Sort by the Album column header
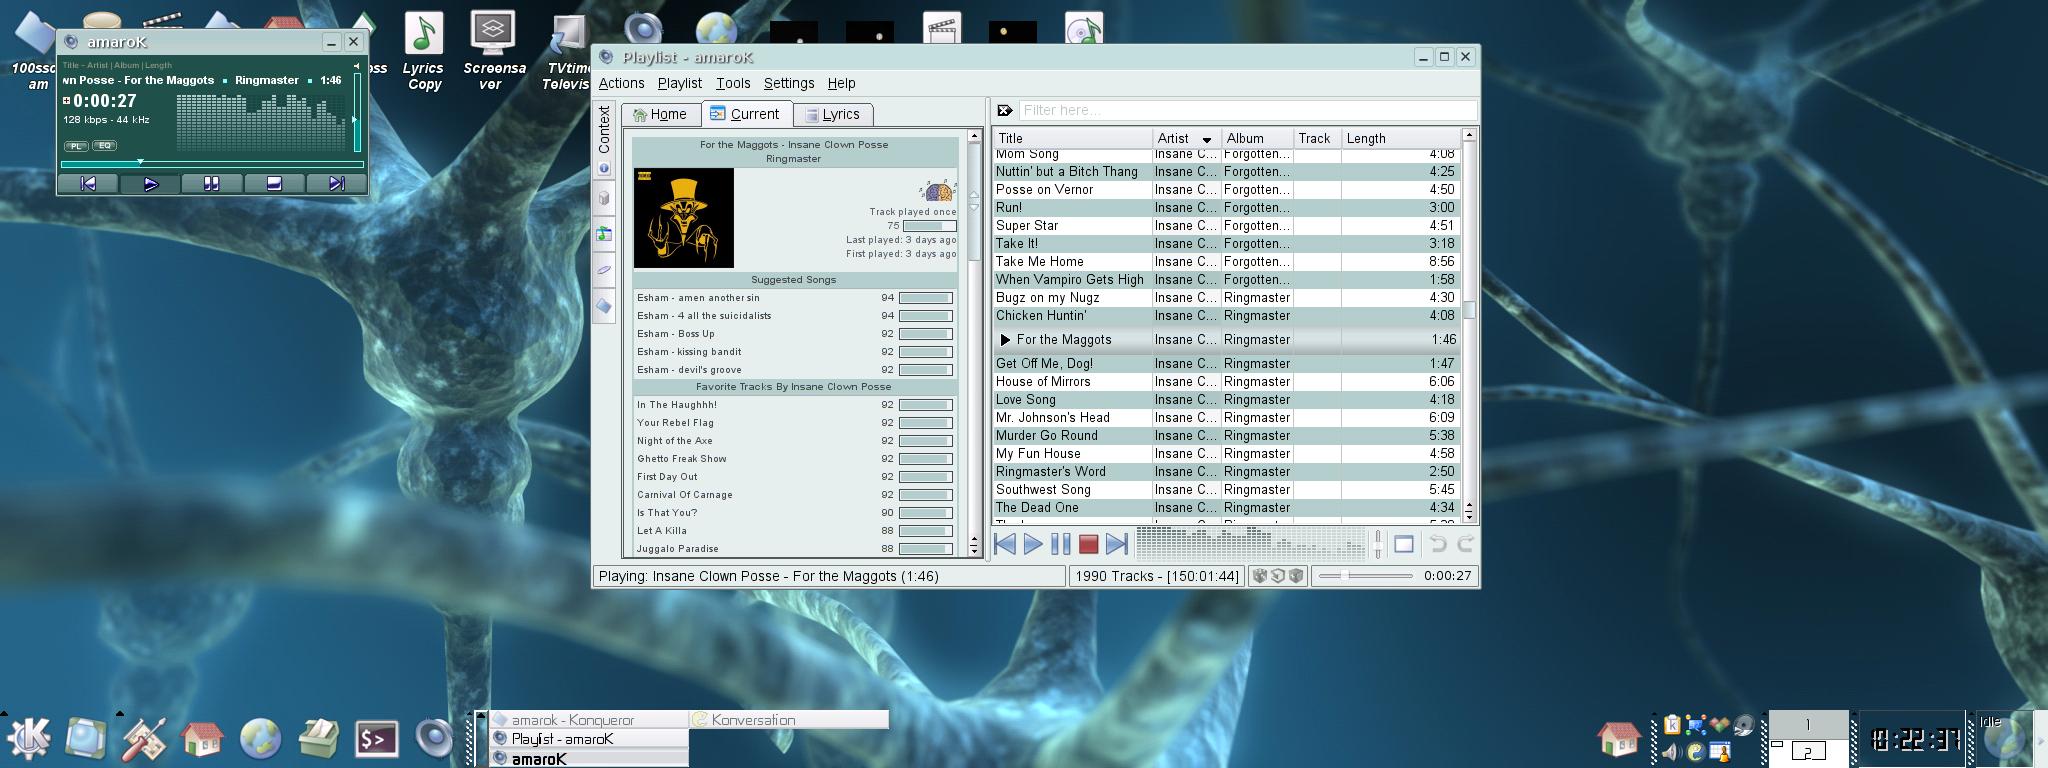This screenshot has width=2048, height=768. (x=1257, y=138)
